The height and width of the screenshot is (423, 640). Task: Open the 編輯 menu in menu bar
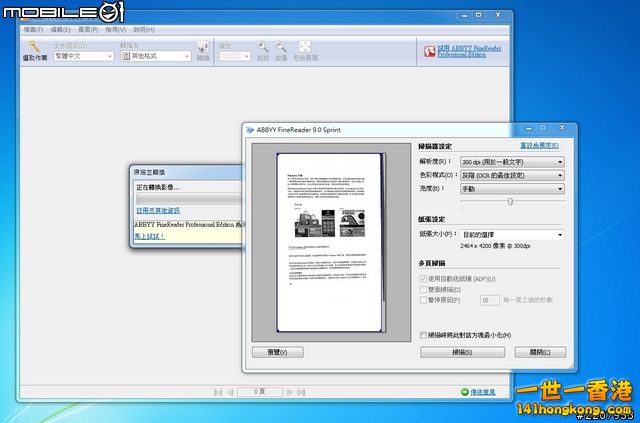pos(59,30)
